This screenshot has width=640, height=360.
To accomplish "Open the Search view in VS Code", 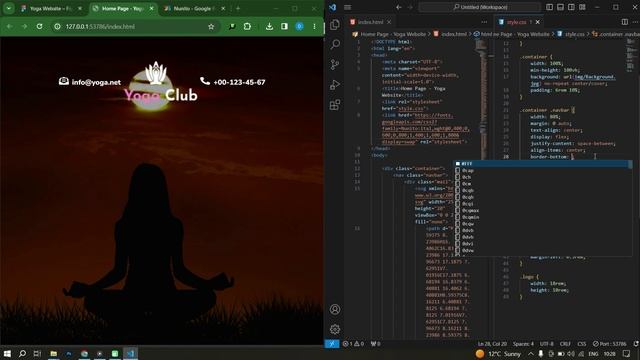I will pos(335,44).
